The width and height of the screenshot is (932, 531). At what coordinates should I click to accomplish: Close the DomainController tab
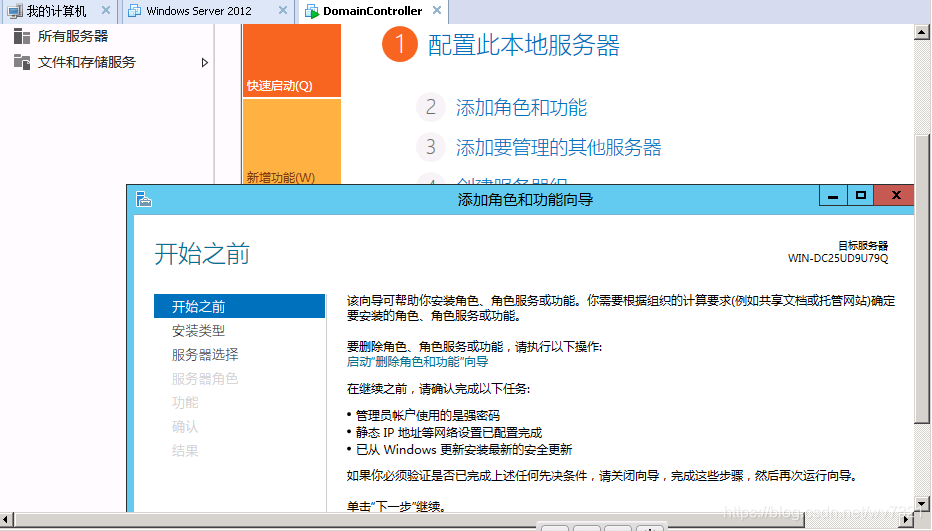click(x=437, y=10)
